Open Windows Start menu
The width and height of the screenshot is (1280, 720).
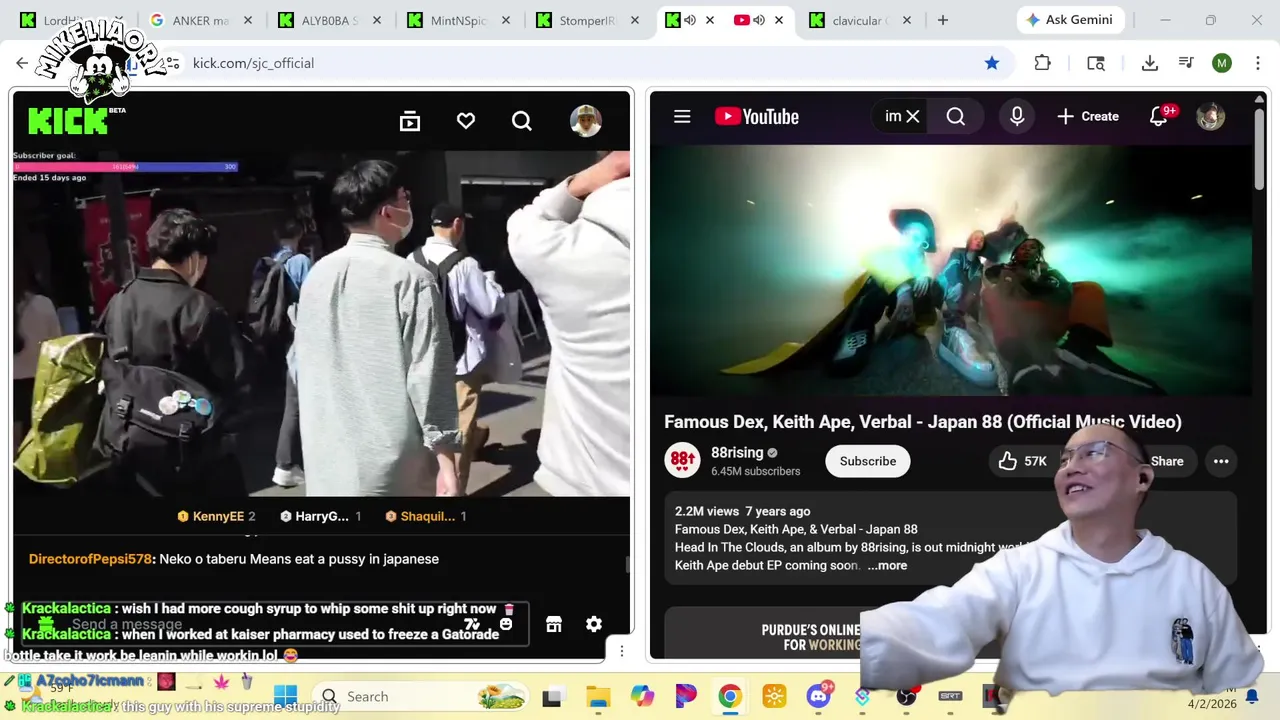pyautogui.click(x=285, y=696)
